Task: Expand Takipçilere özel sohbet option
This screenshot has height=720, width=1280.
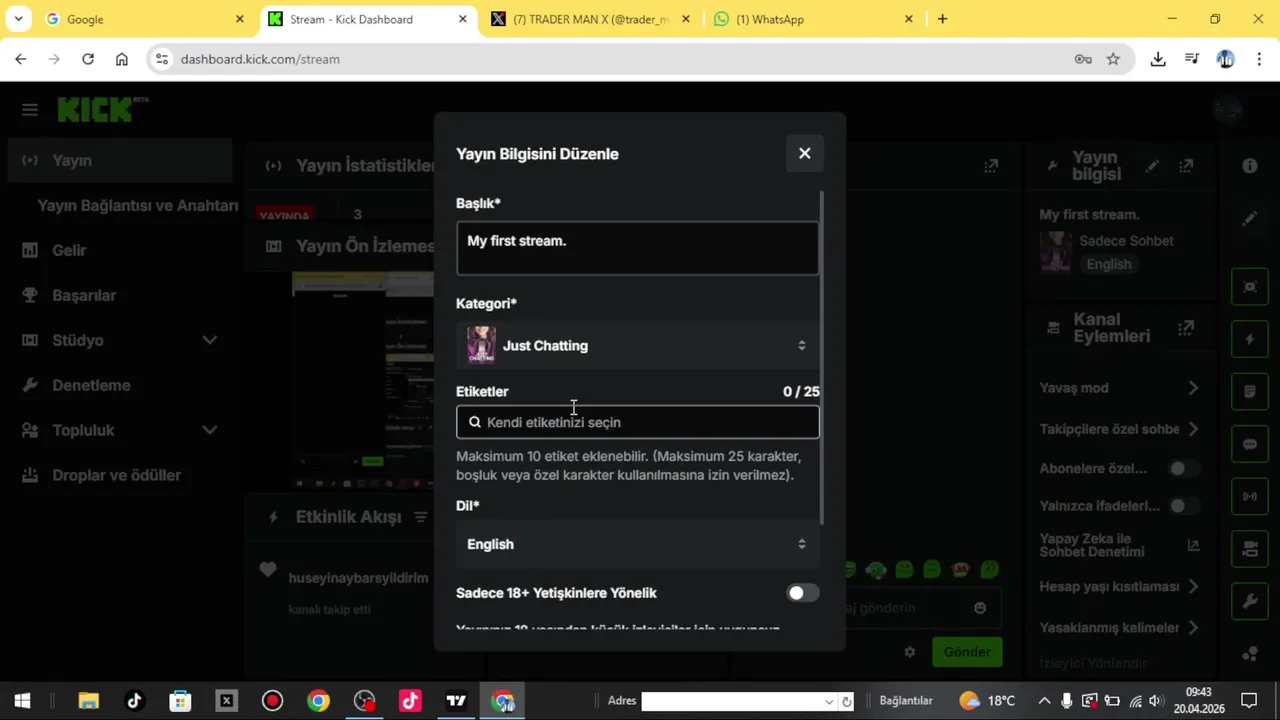Action: [1193, 429]
